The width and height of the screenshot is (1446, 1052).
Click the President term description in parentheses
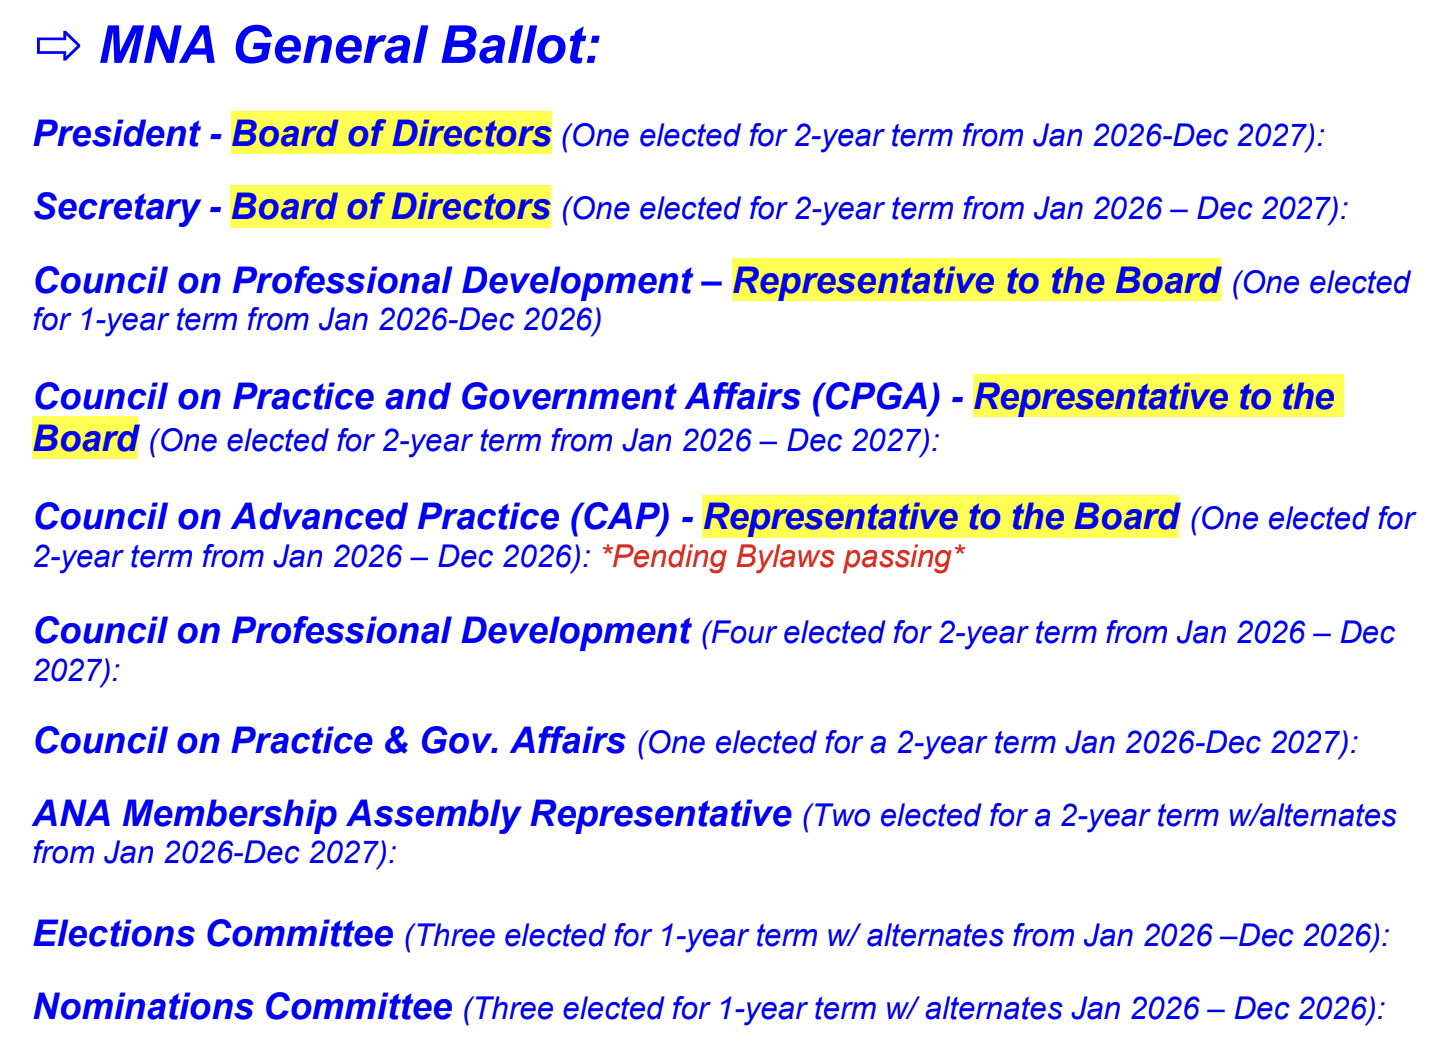[x=942, y=136]
